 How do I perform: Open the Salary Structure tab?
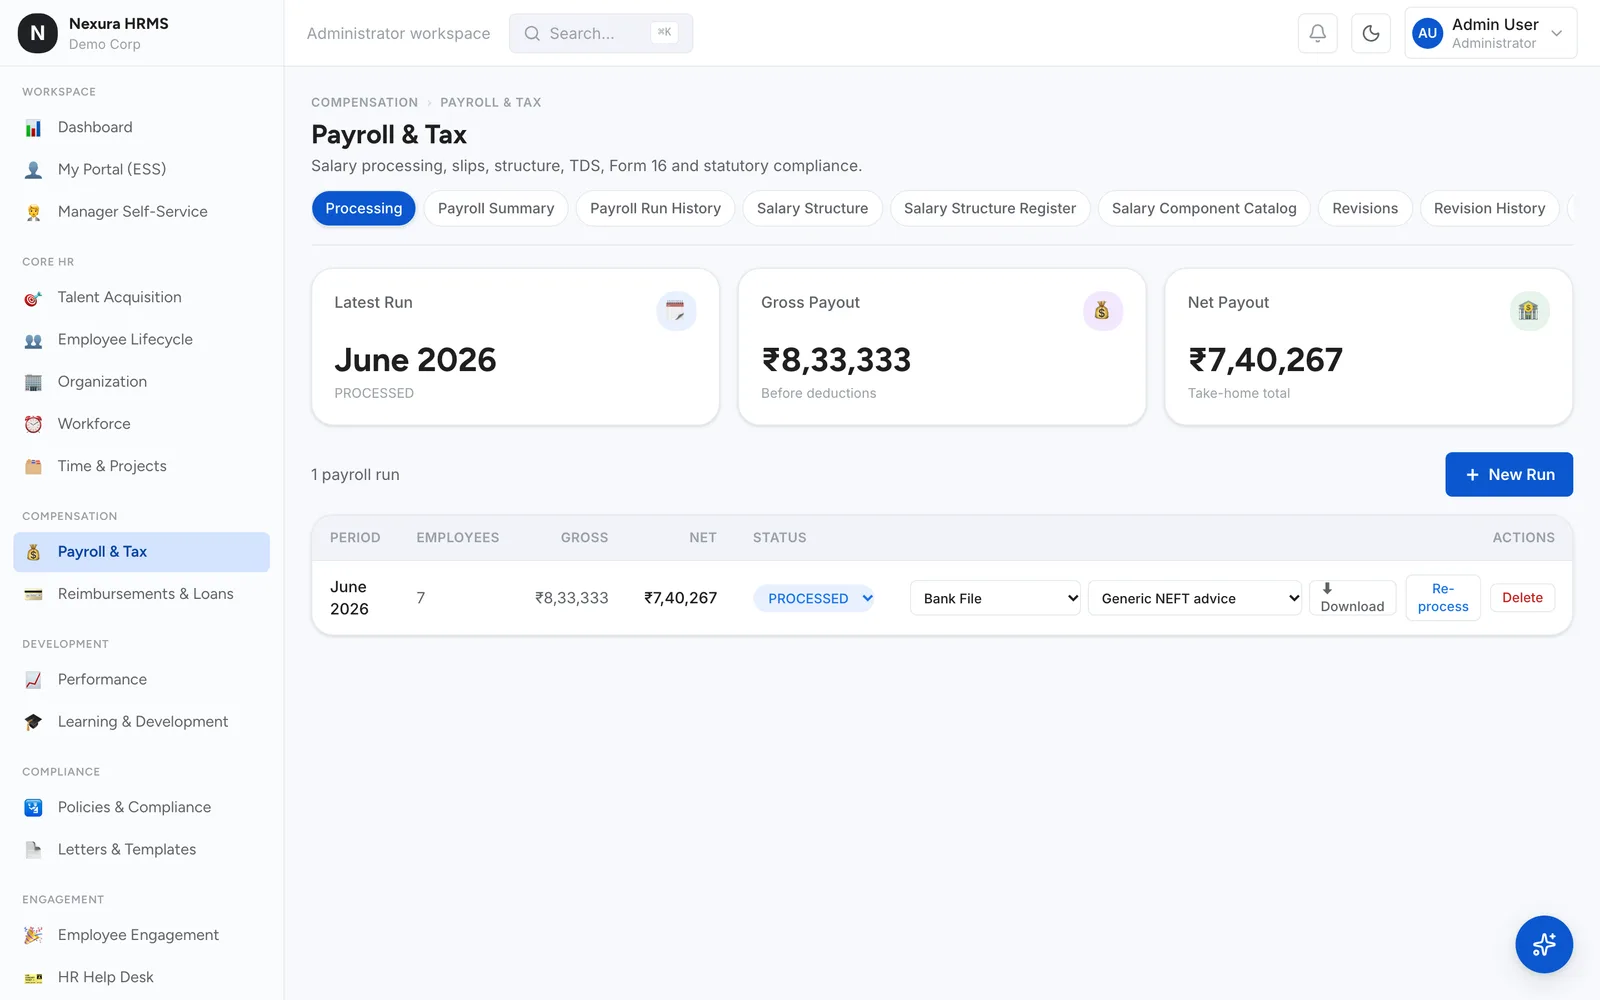click(x=812, y=208)
